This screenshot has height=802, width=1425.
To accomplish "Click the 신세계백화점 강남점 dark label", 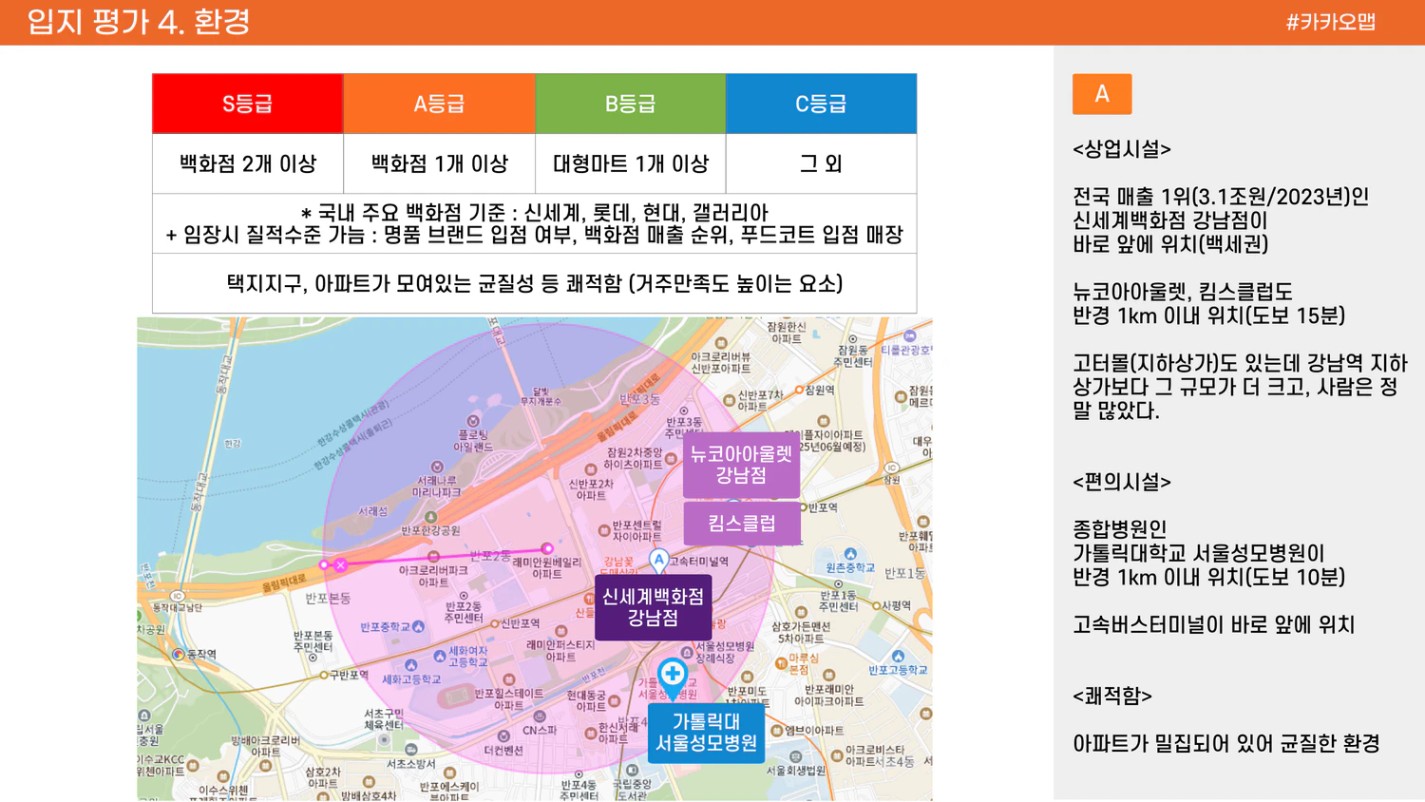I will pos(653,607).
